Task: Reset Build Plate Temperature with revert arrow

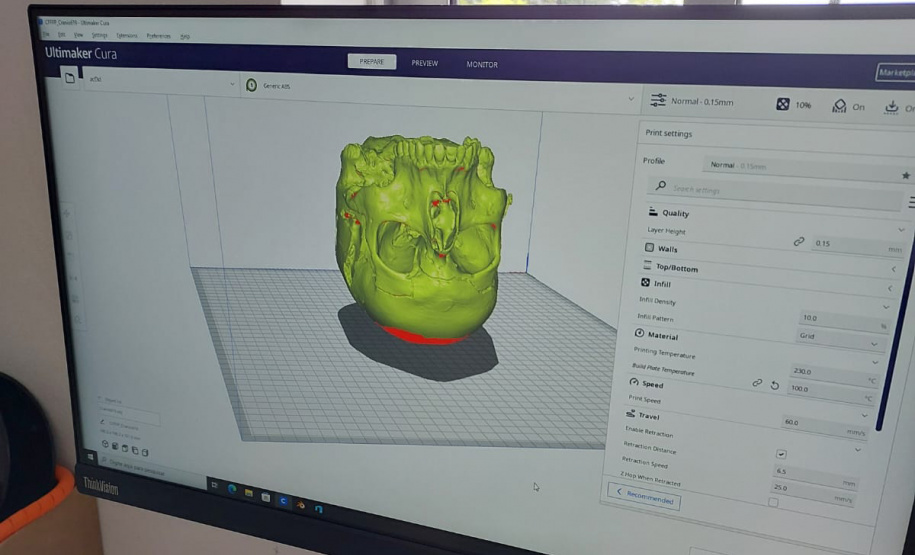Action: coord(774,386)
